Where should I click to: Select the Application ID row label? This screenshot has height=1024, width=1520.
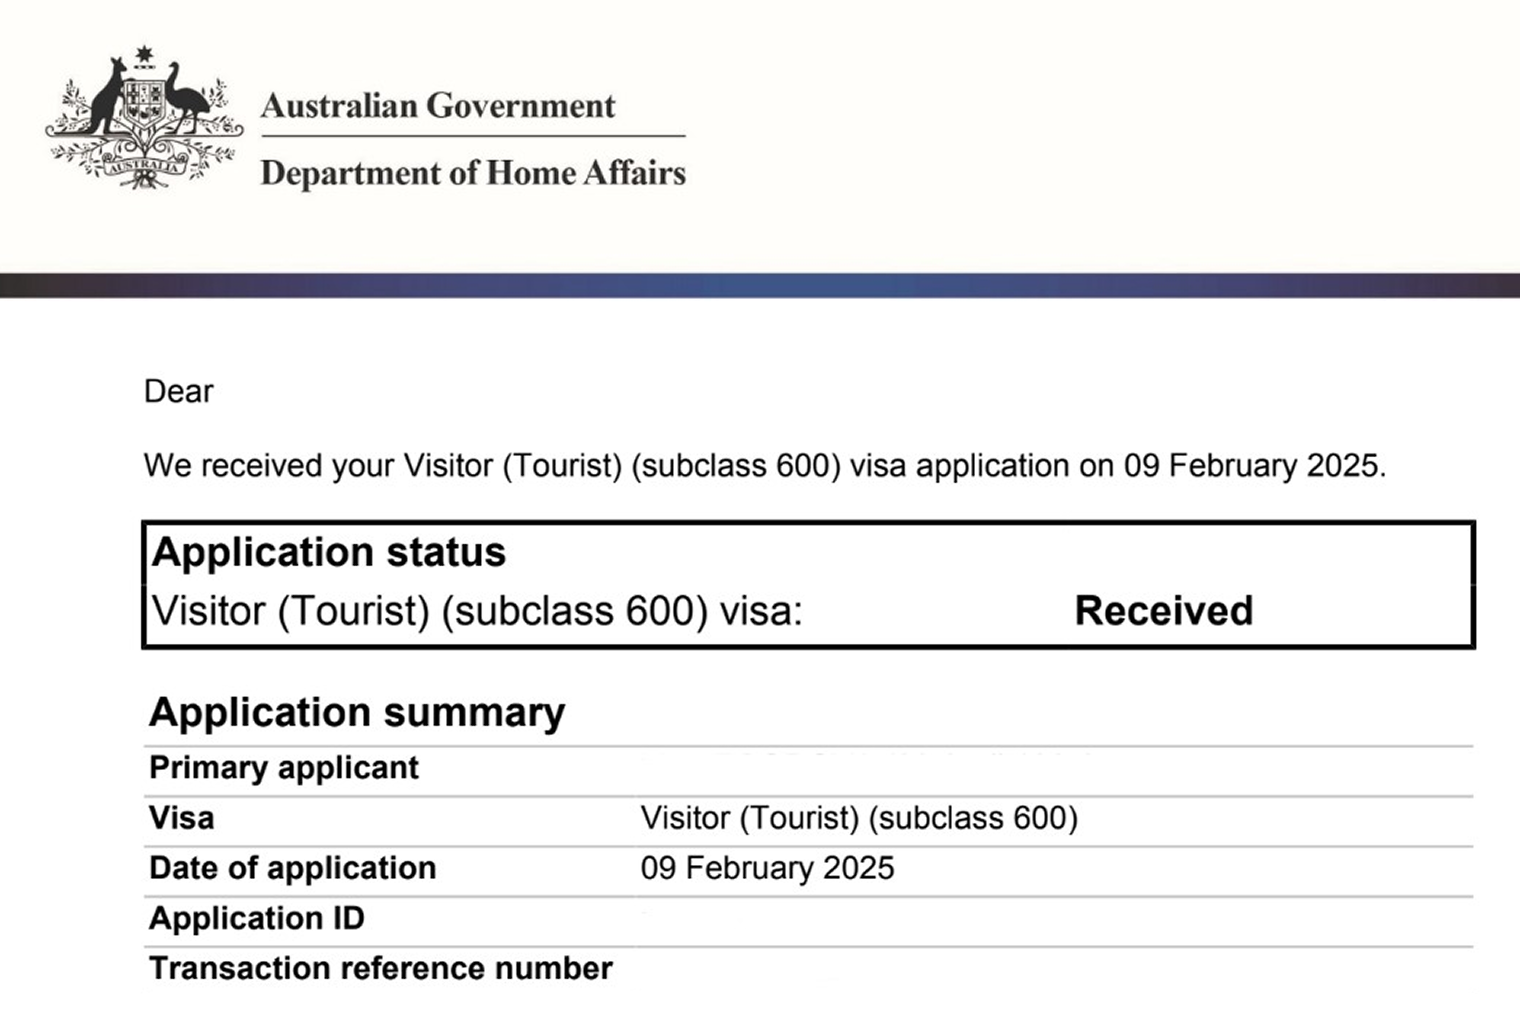(x=257, y=918)
